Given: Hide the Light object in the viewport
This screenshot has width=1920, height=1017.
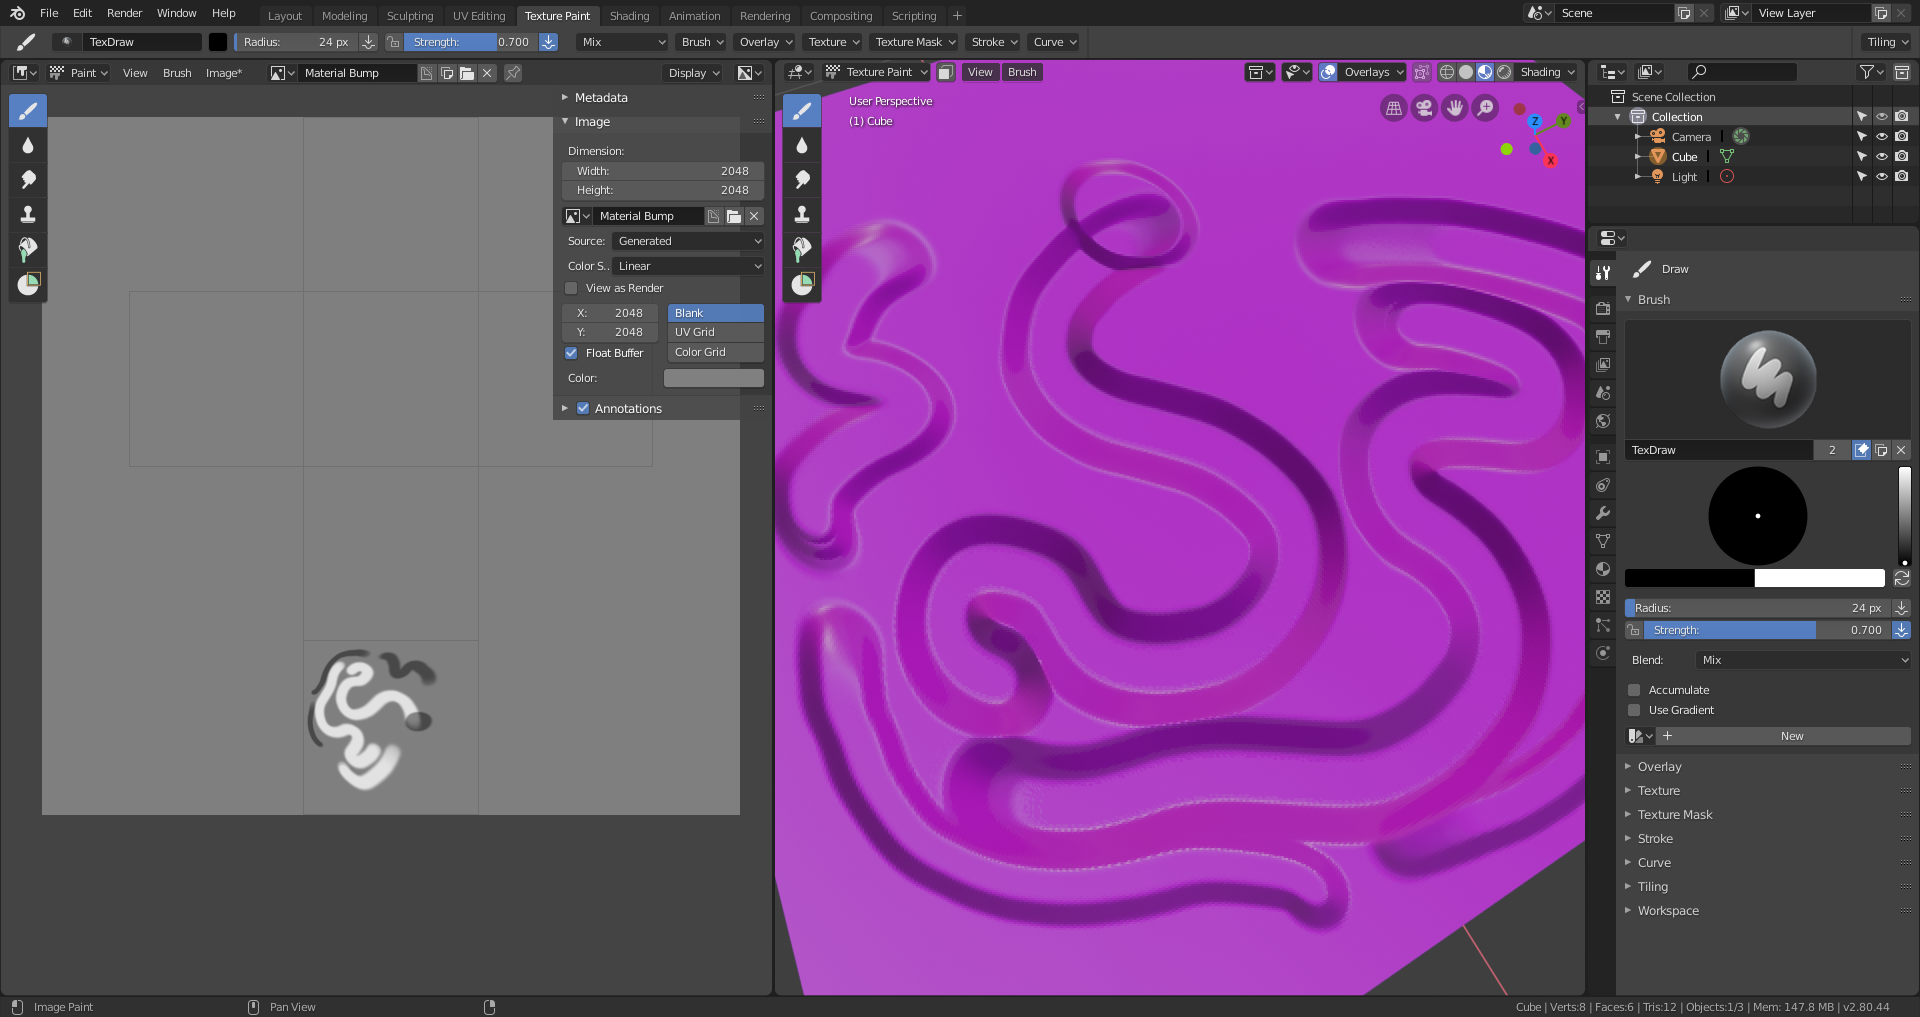Looking at the screenshot, I should pos(1881,177).
